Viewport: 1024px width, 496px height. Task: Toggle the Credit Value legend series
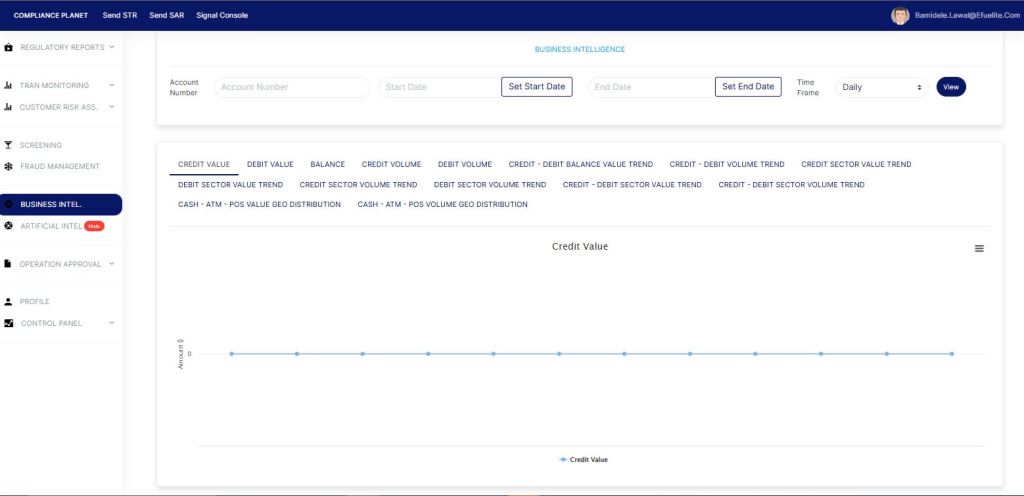point(584,460)
